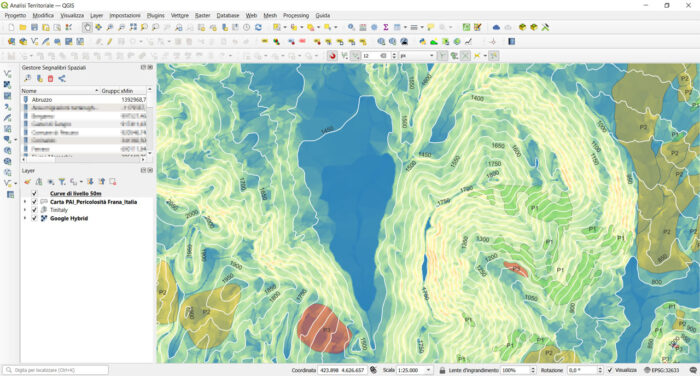Click the blue book icon in second toolbar

click(x=511, y=42)
